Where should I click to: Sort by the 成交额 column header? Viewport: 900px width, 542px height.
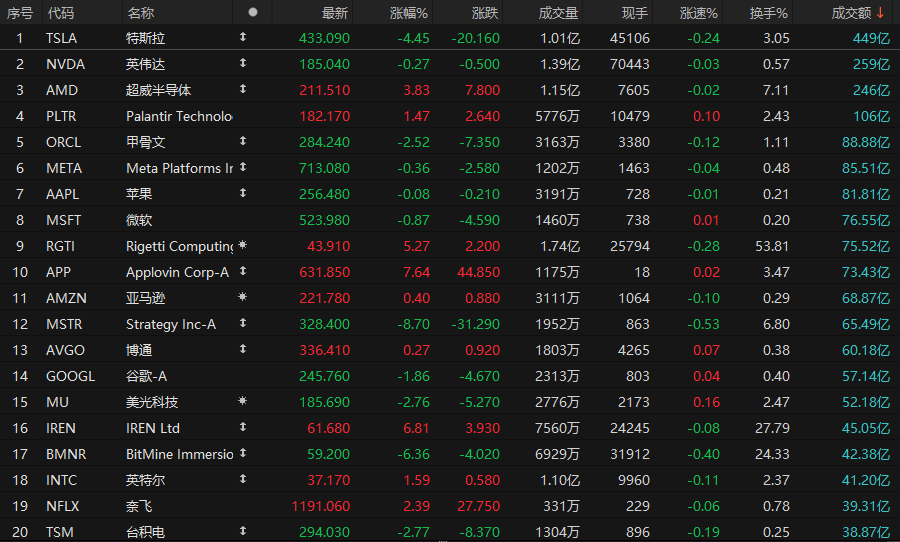pyautogui.click(x=852, y=13)
